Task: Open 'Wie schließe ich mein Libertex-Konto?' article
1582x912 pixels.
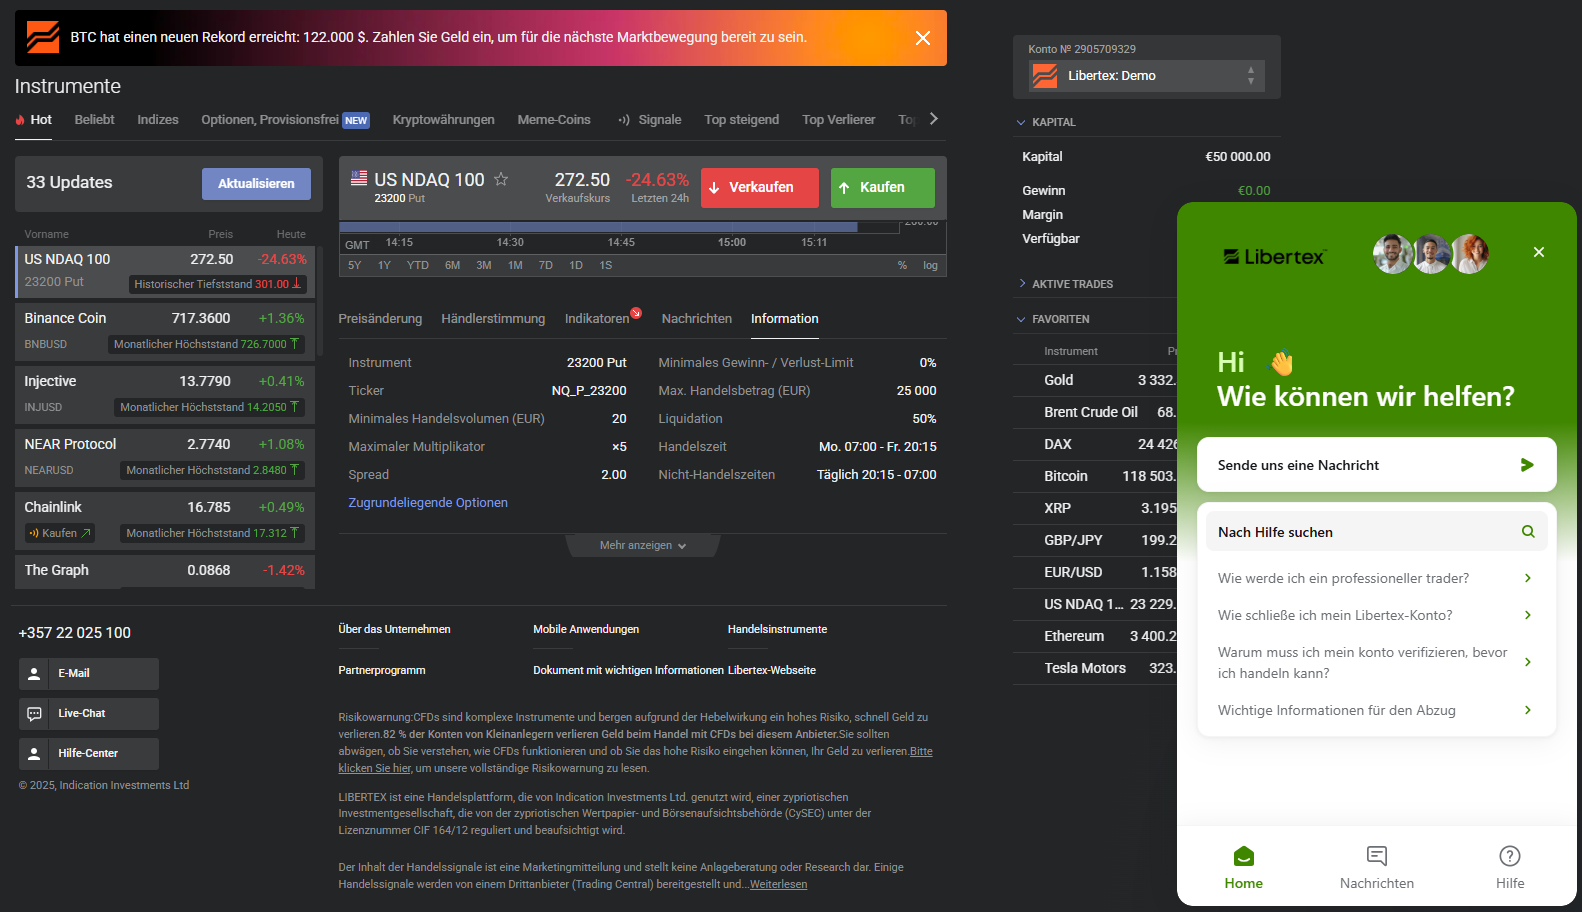Action: point(1376,615)
